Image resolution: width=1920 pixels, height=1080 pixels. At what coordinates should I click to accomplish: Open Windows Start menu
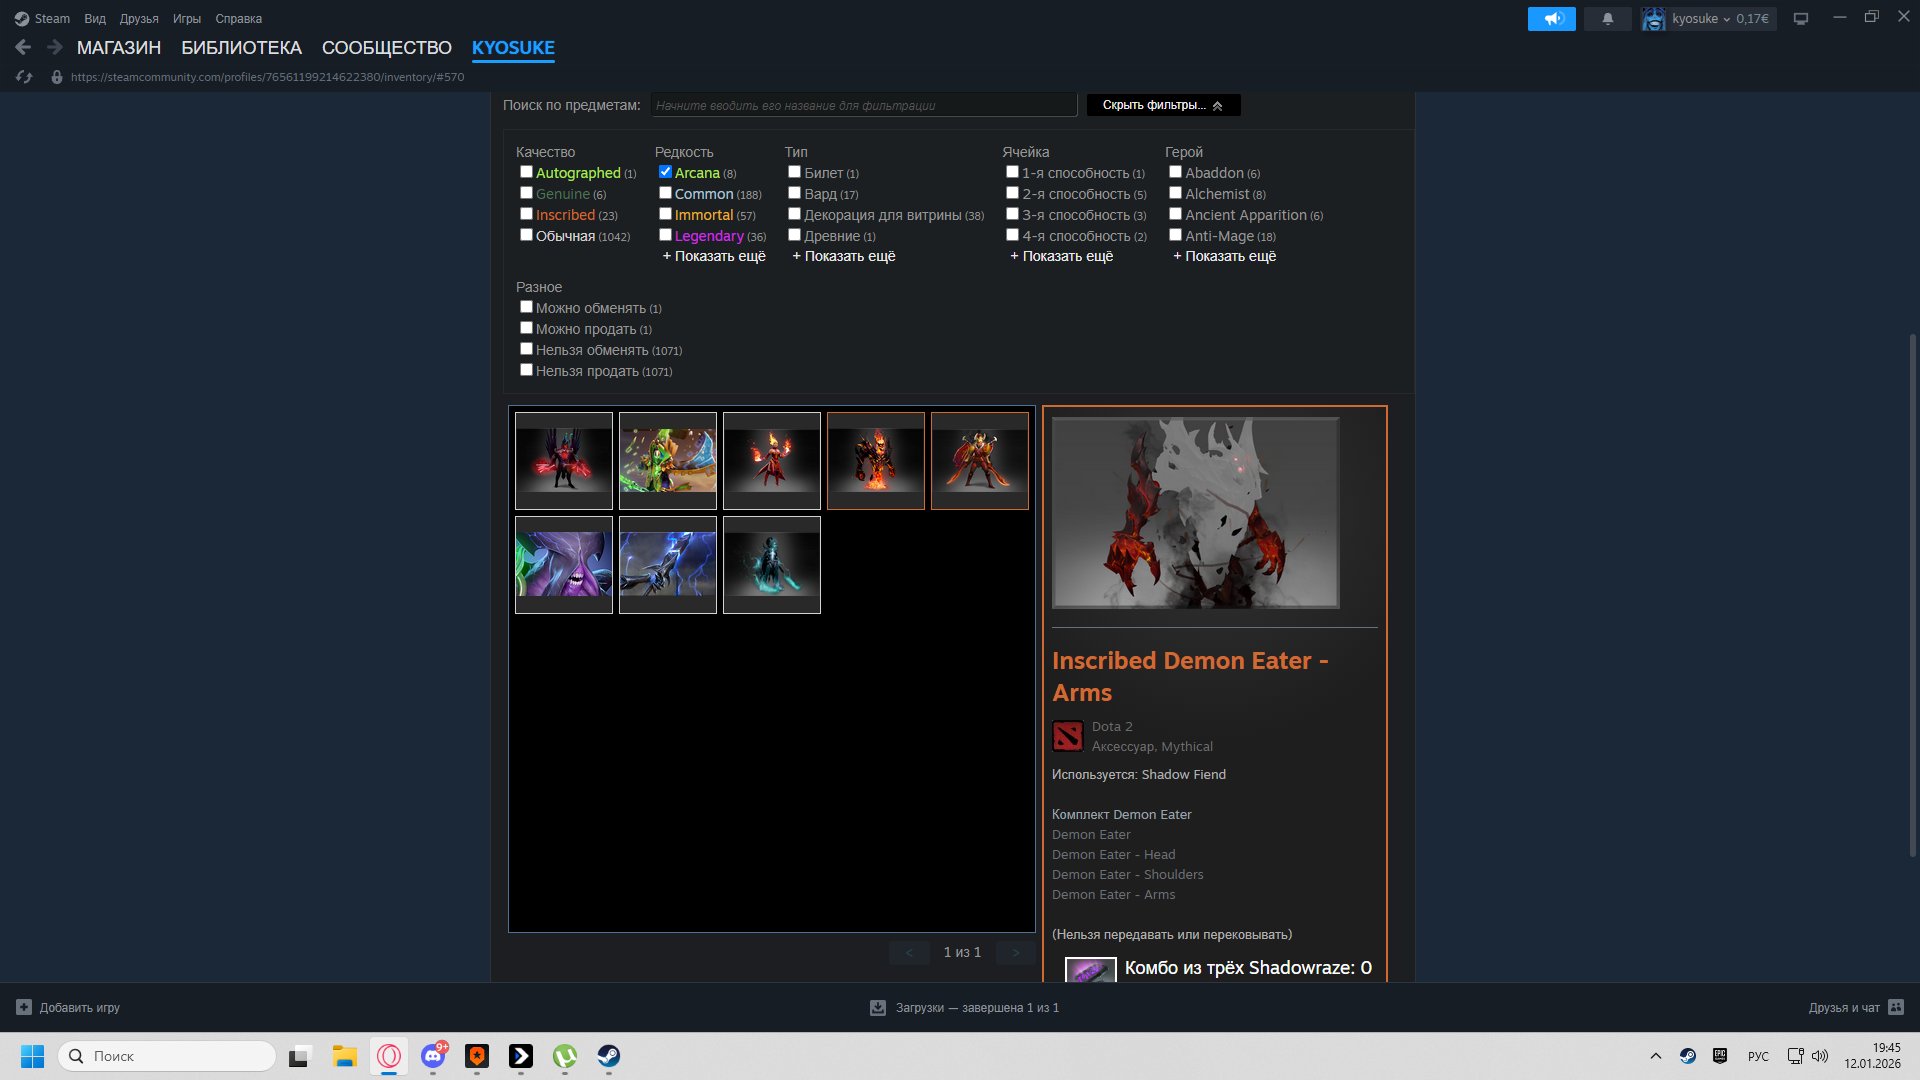(33, 1056)
